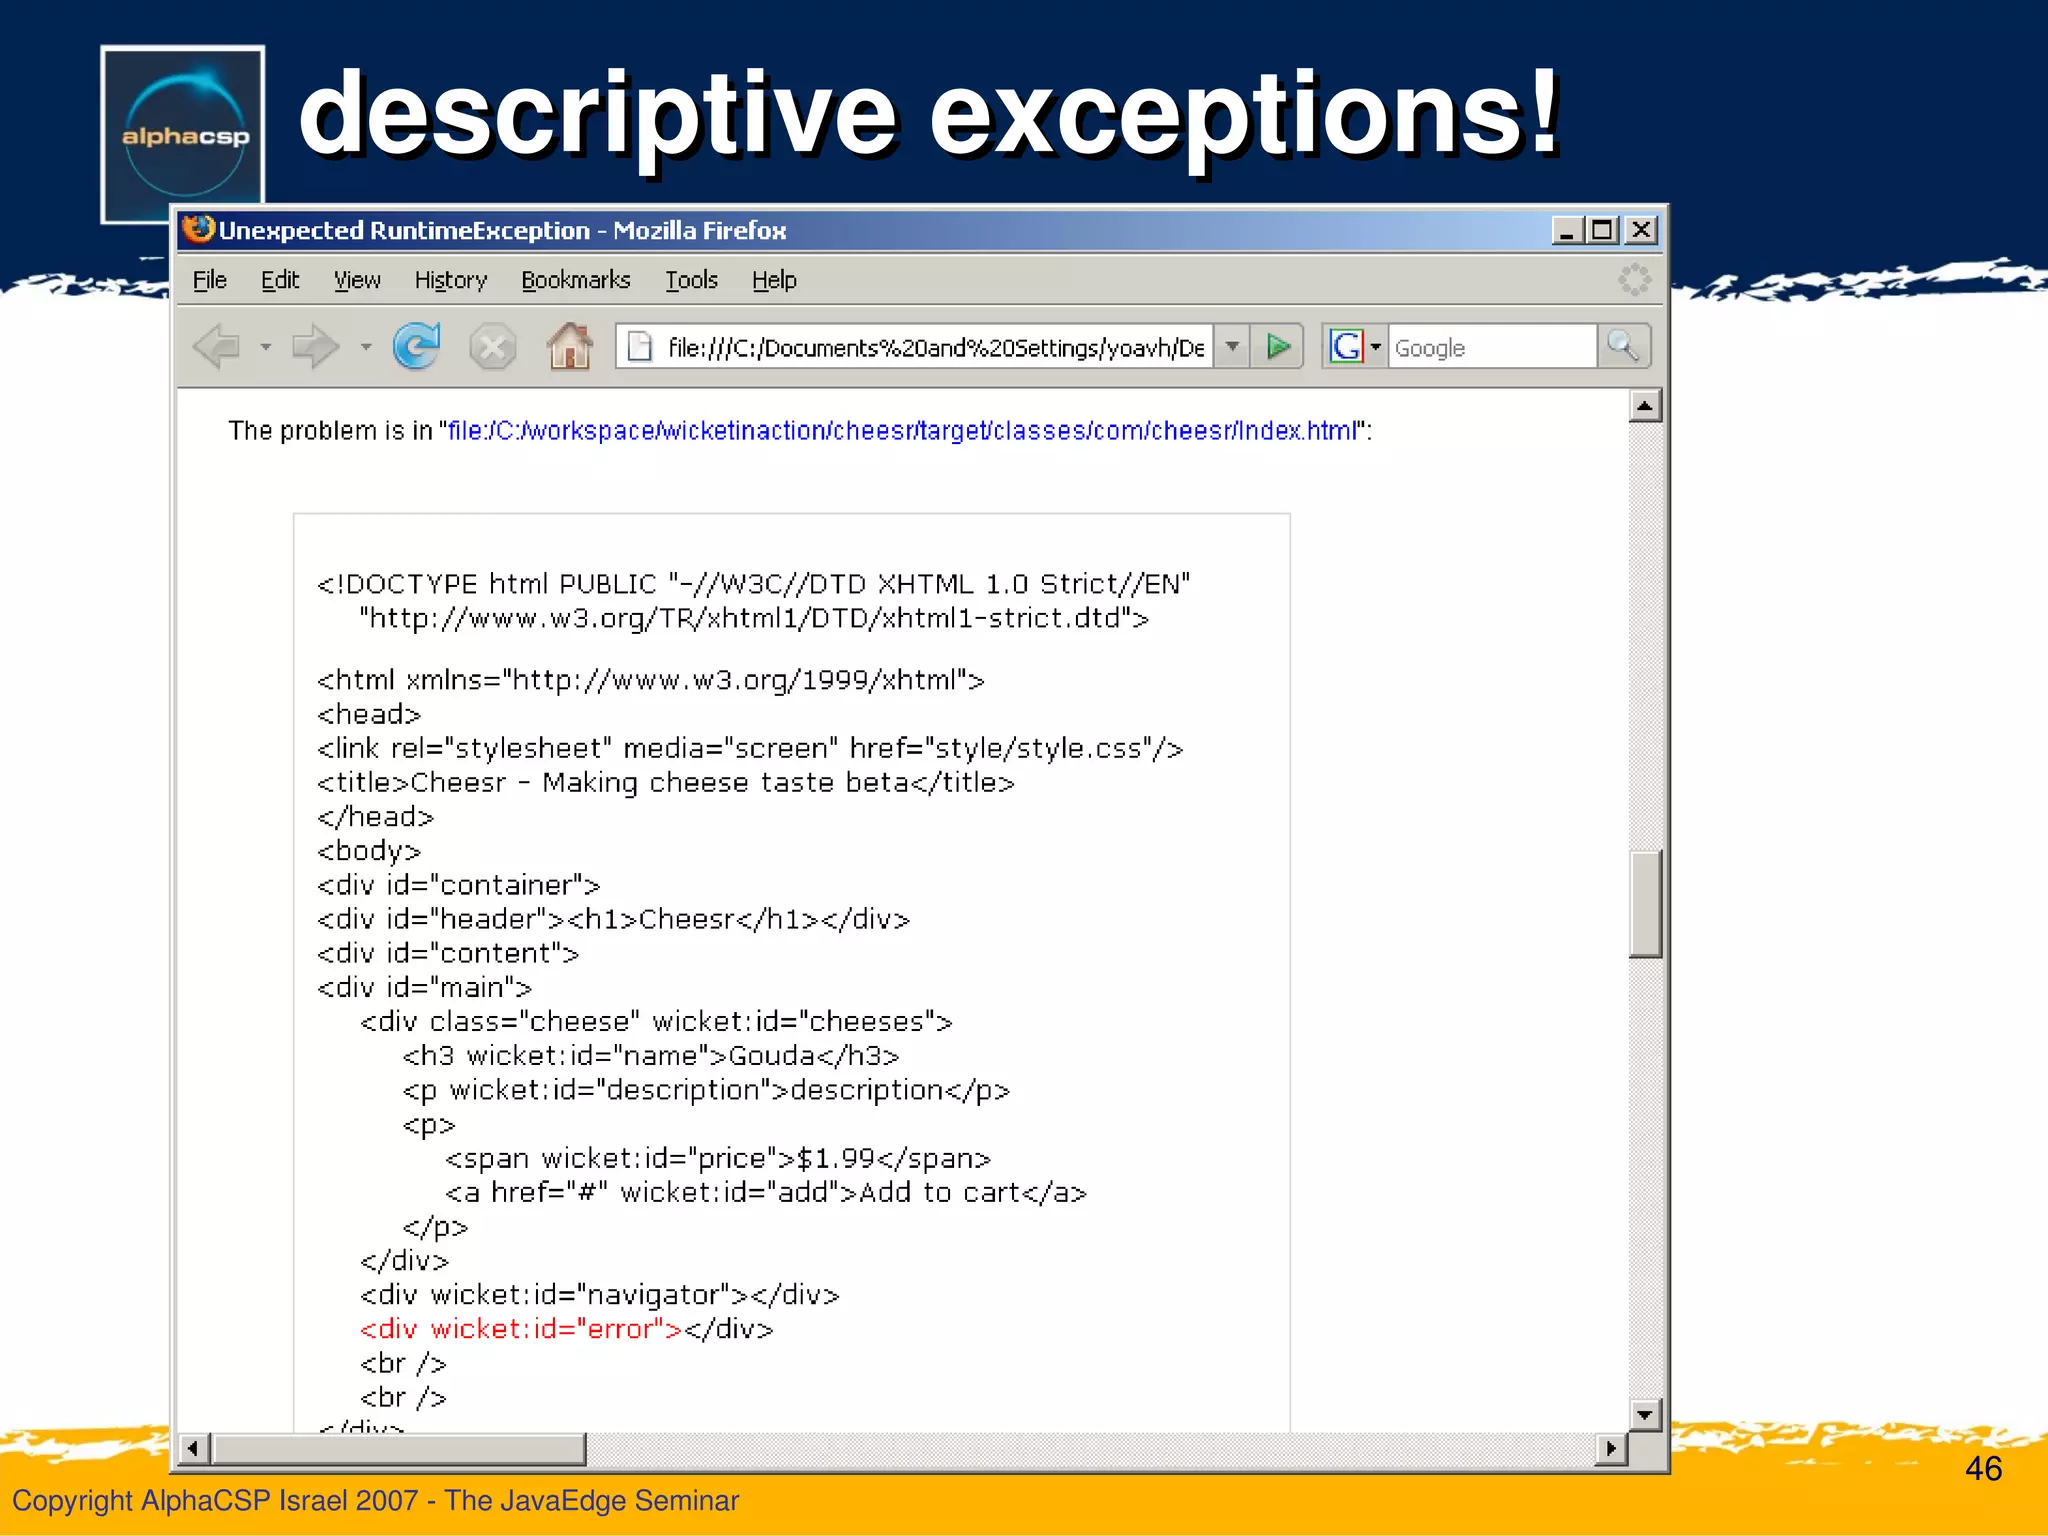Viewport: 2048px width, 1536px height.
Task: Open the Bookmarks menu
Action: 575,280
